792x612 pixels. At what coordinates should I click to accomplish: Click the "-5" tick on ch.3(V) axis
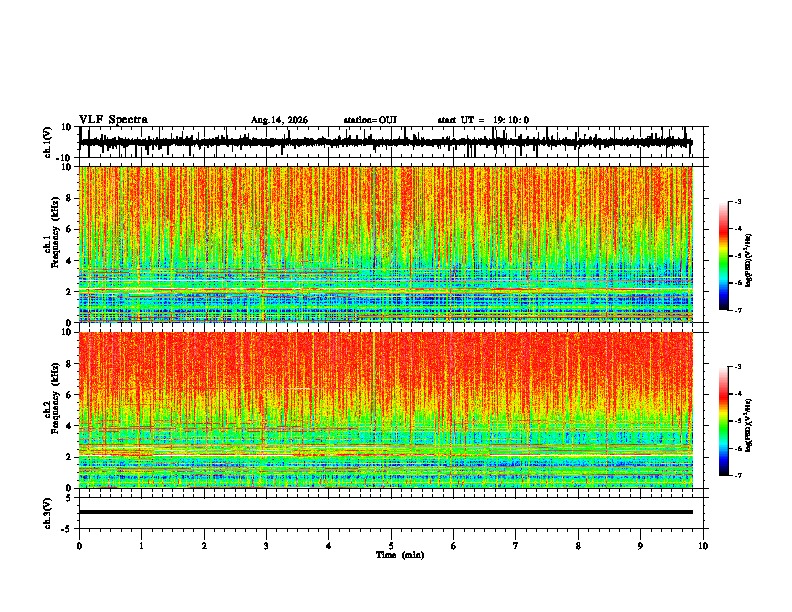pos(67,529)
